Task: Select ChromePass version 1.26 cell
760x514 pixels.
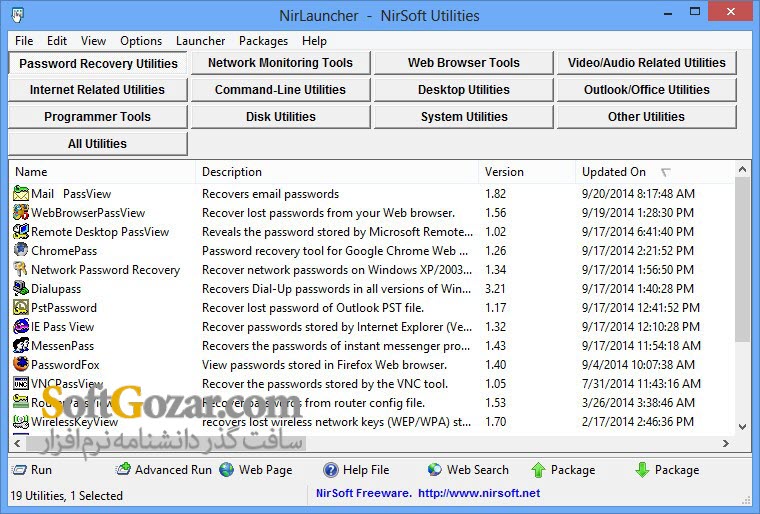Action: pos(495,251)
